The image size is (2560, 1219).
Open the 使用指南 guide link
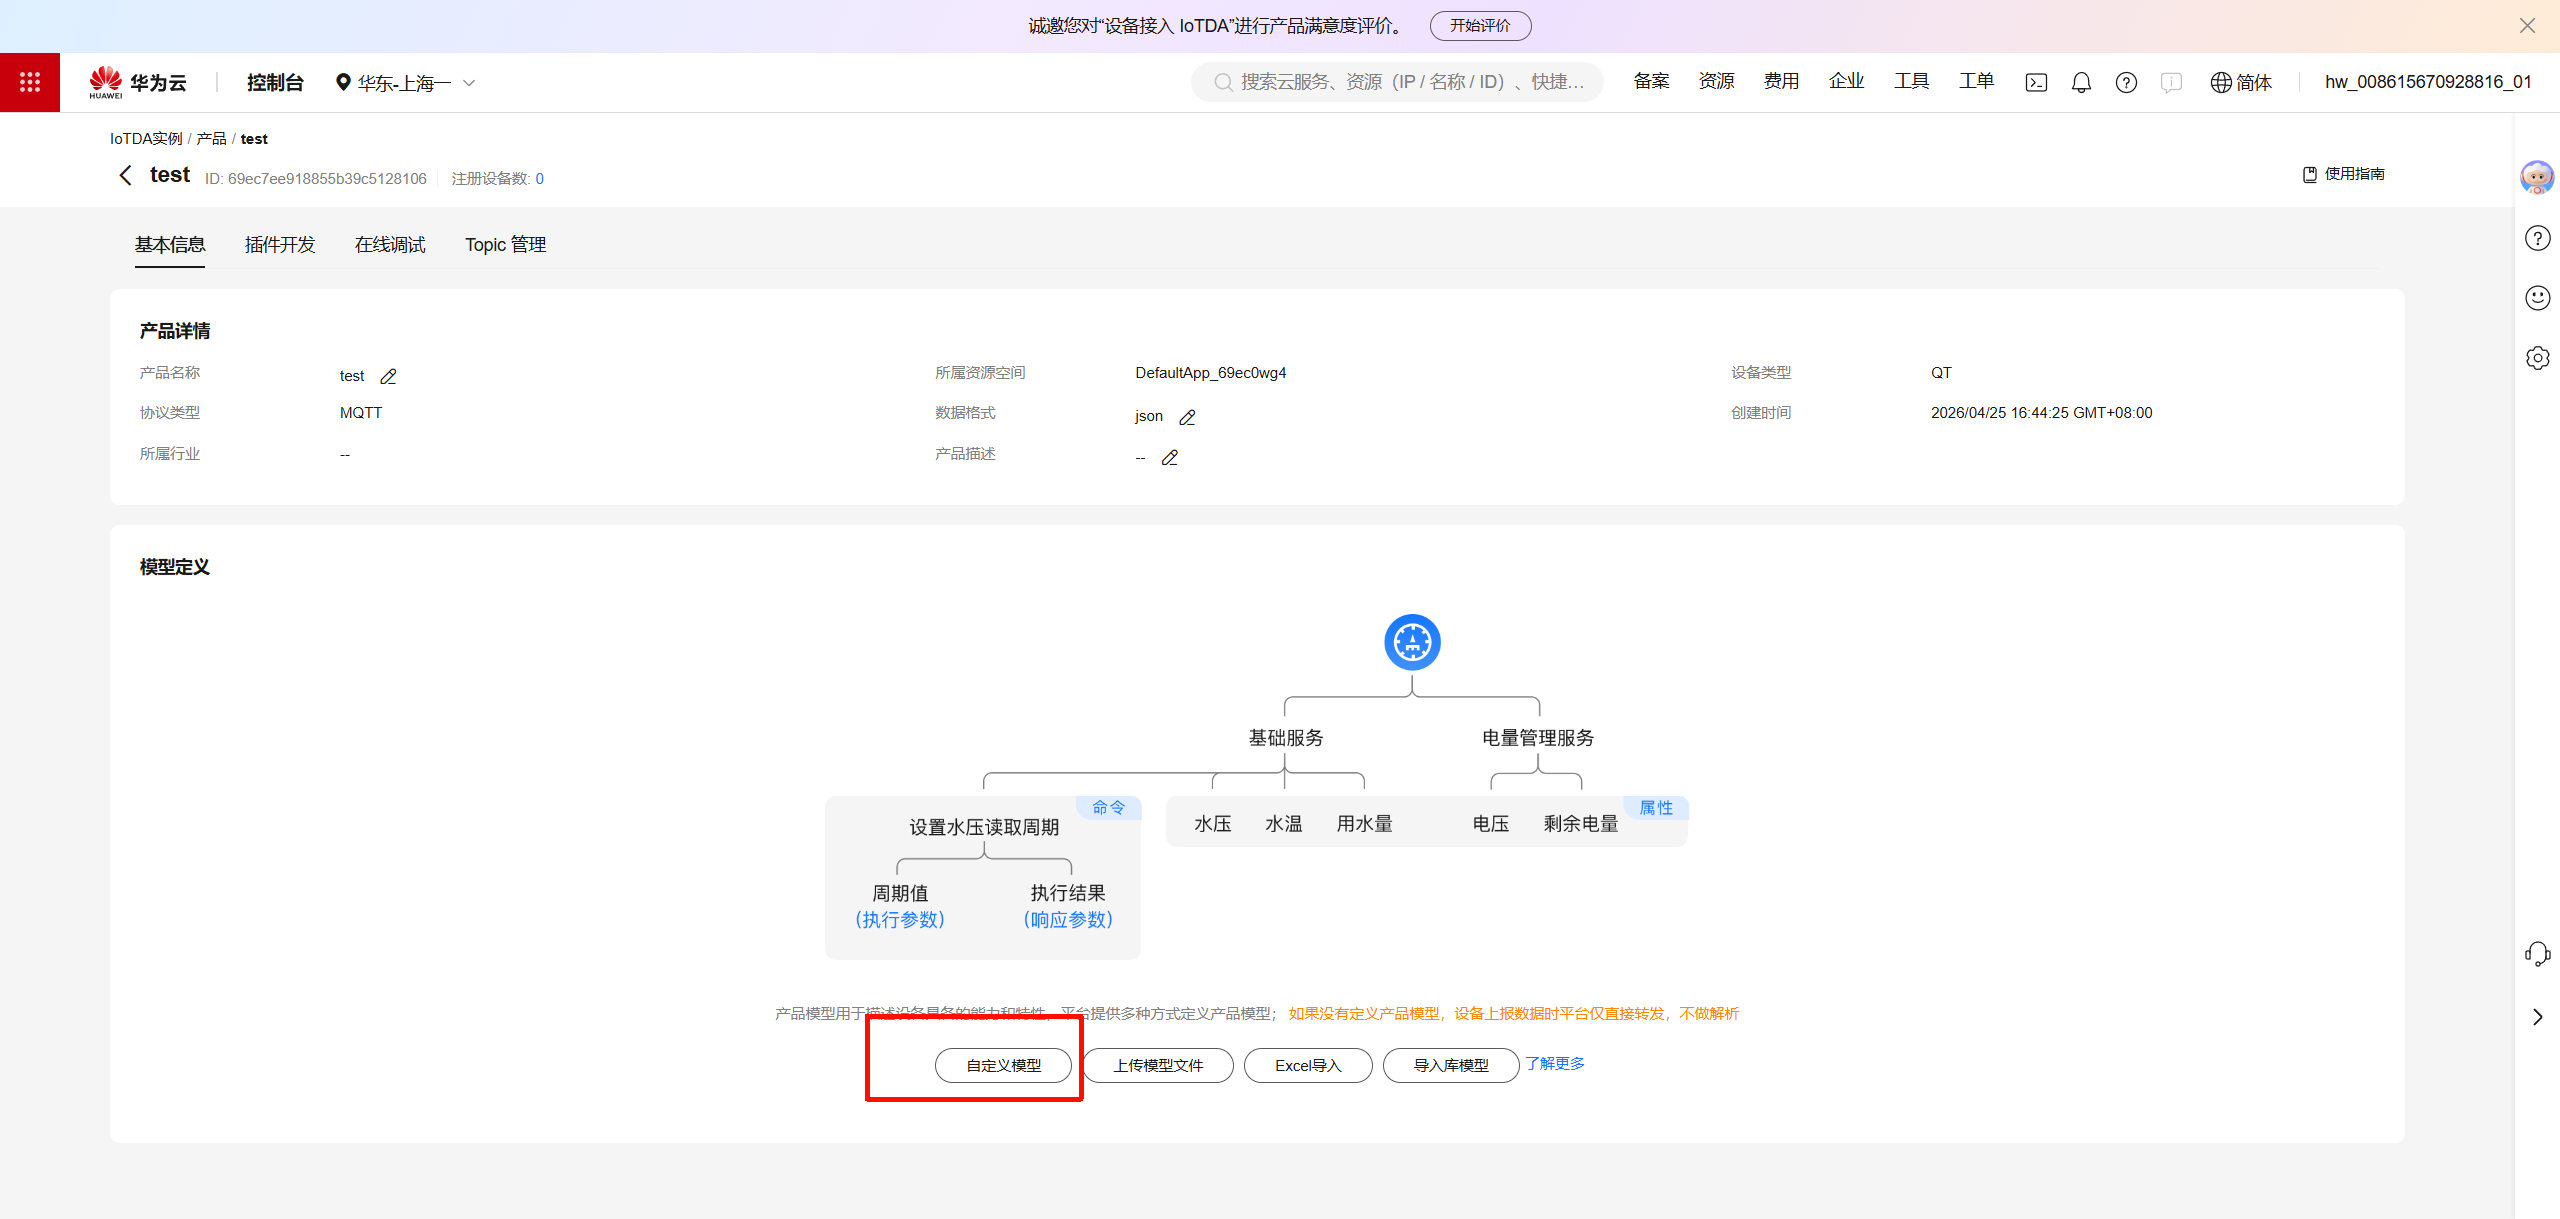(2343, 174)
